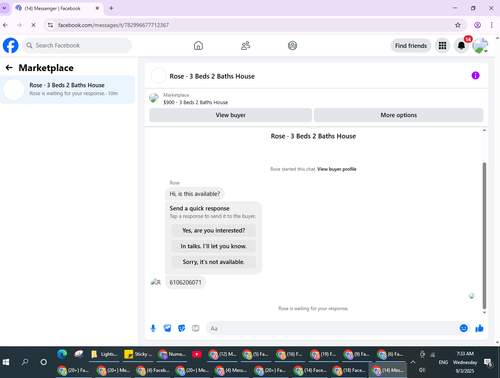Click the taskbar volume icon
The width and height of the screenshot is (500, 378).
[422, 370]
